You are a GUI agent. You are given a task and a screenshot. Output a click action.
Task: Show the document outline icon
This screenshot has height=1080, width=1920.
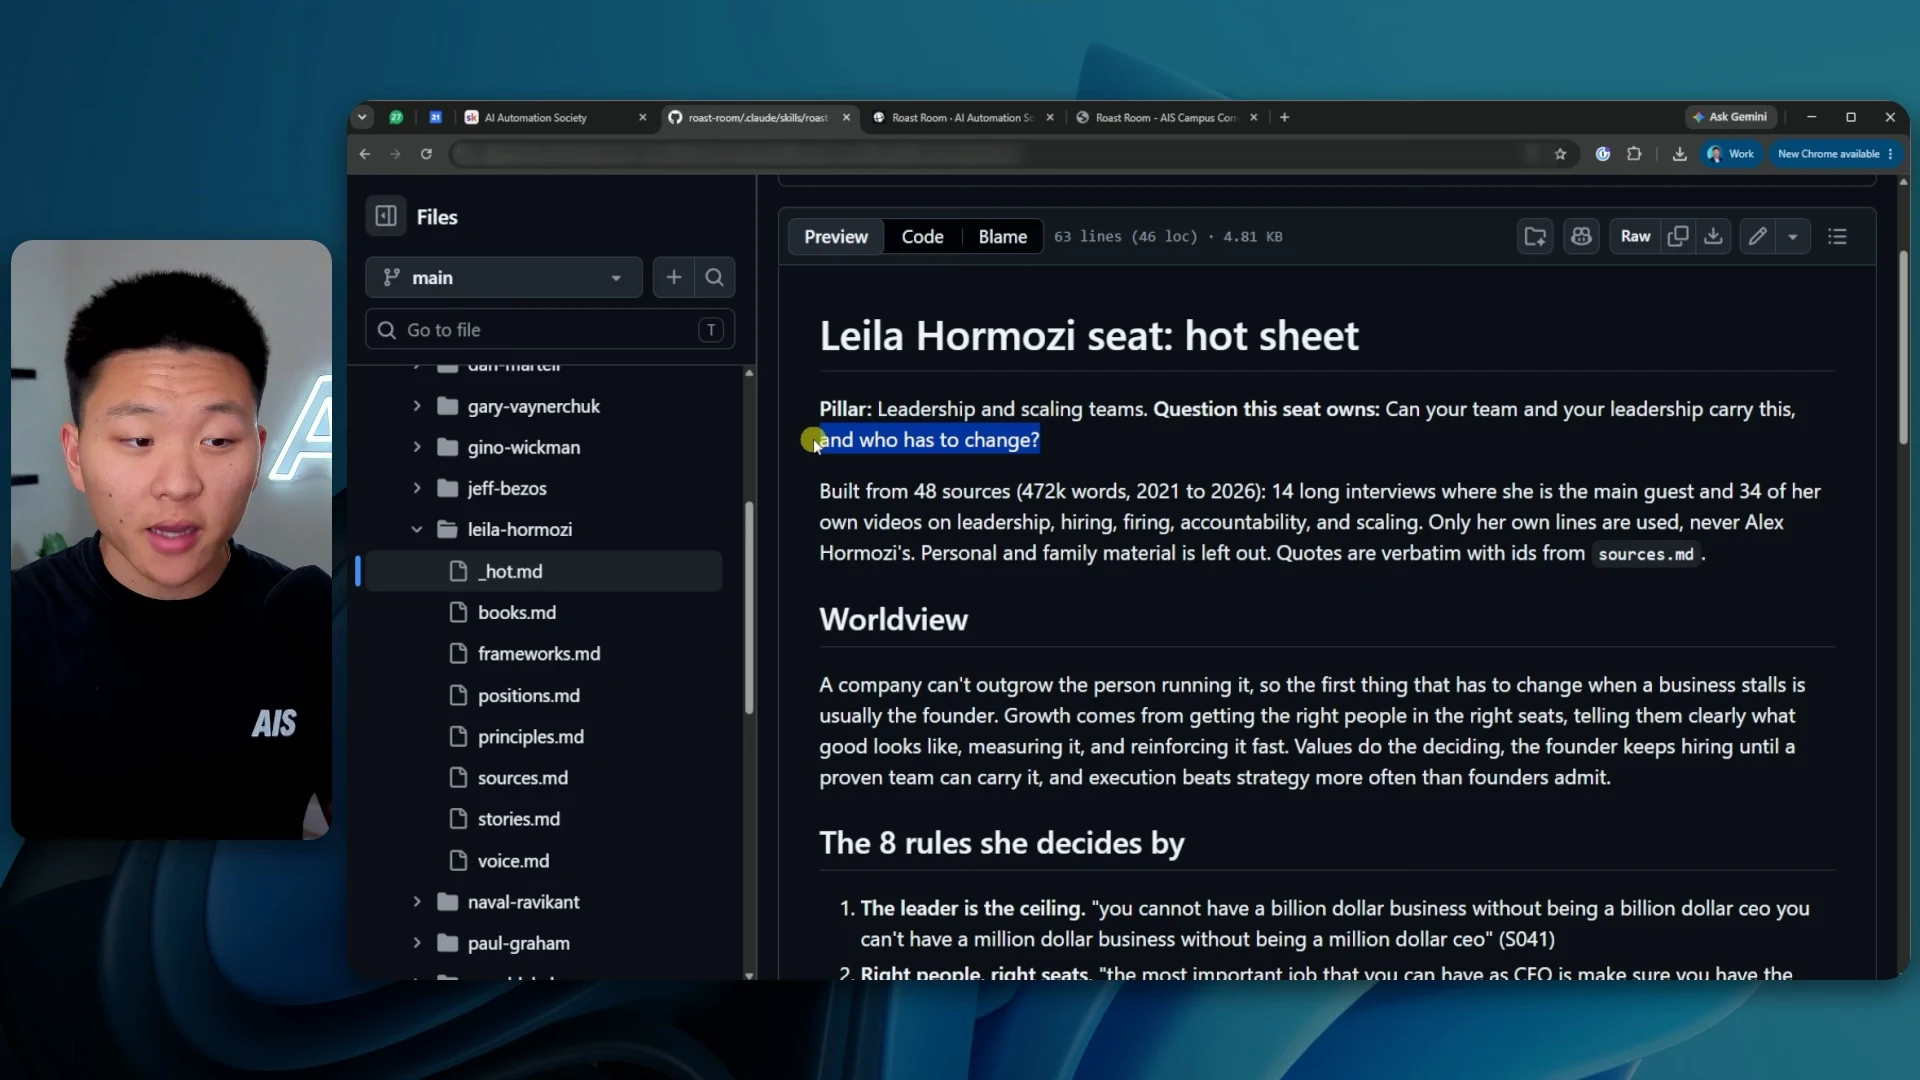click(x=1837, y=236)
